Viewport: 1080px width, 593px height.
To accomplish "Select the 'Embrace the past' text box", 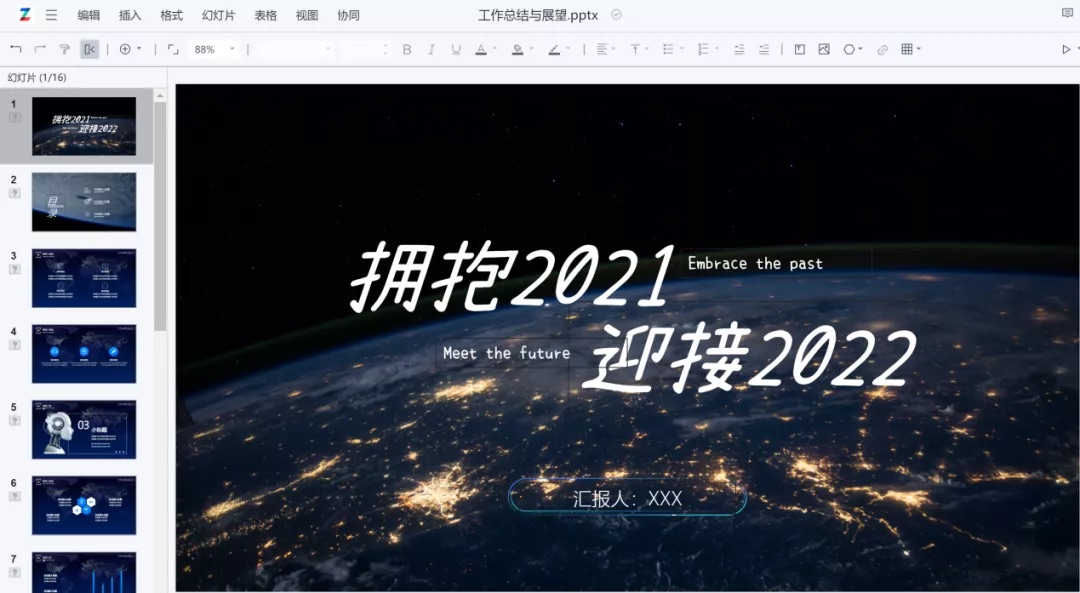I will (x=756, y=263).
